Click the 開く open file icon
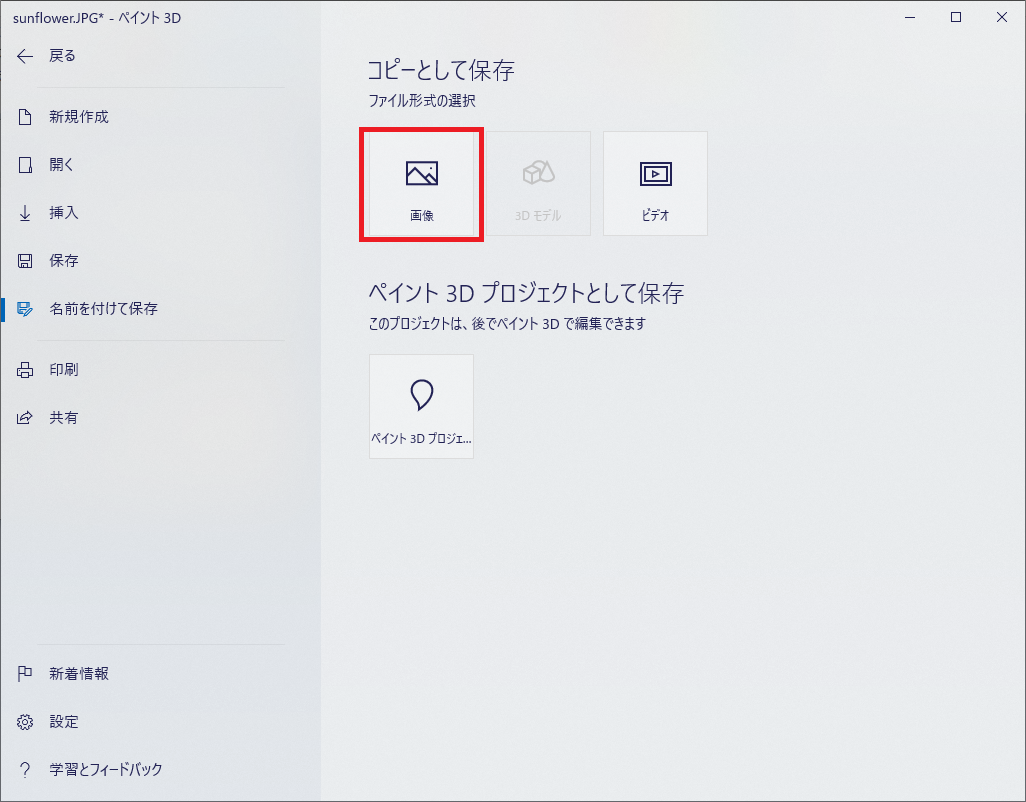1026x802 pixels. click(24, 164)
